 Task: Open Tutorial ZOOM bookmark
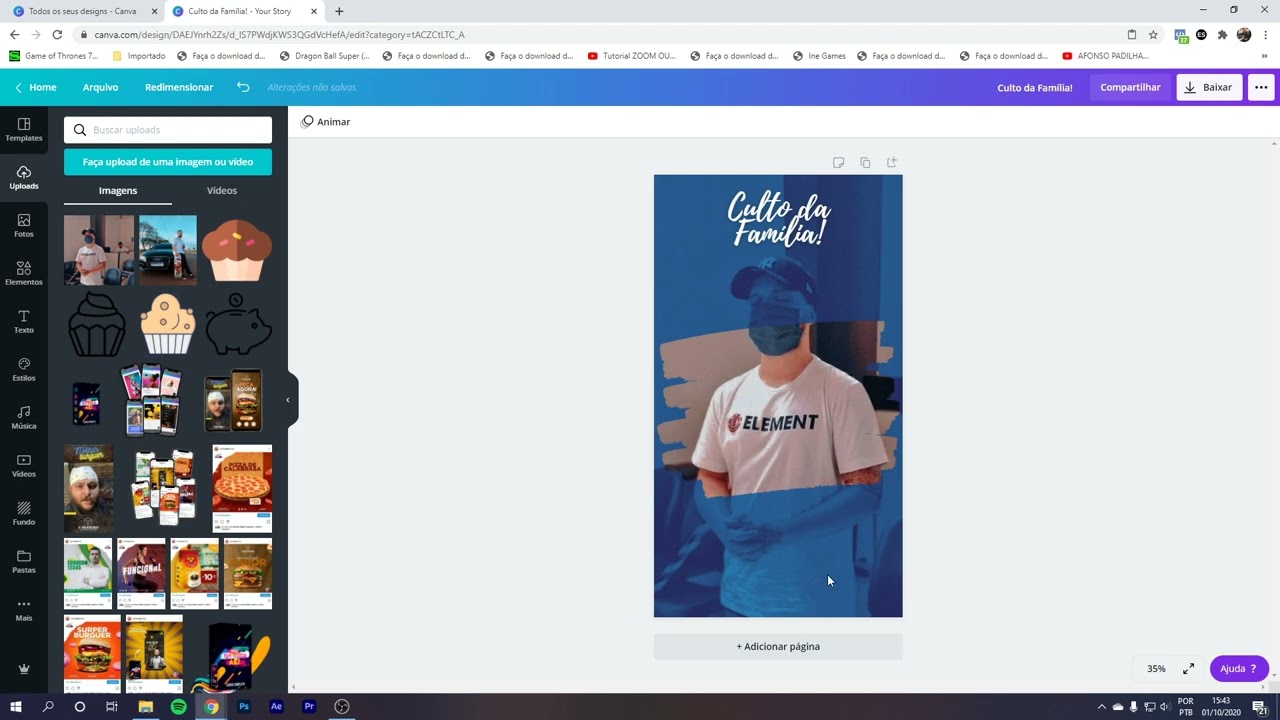[632, 56]
